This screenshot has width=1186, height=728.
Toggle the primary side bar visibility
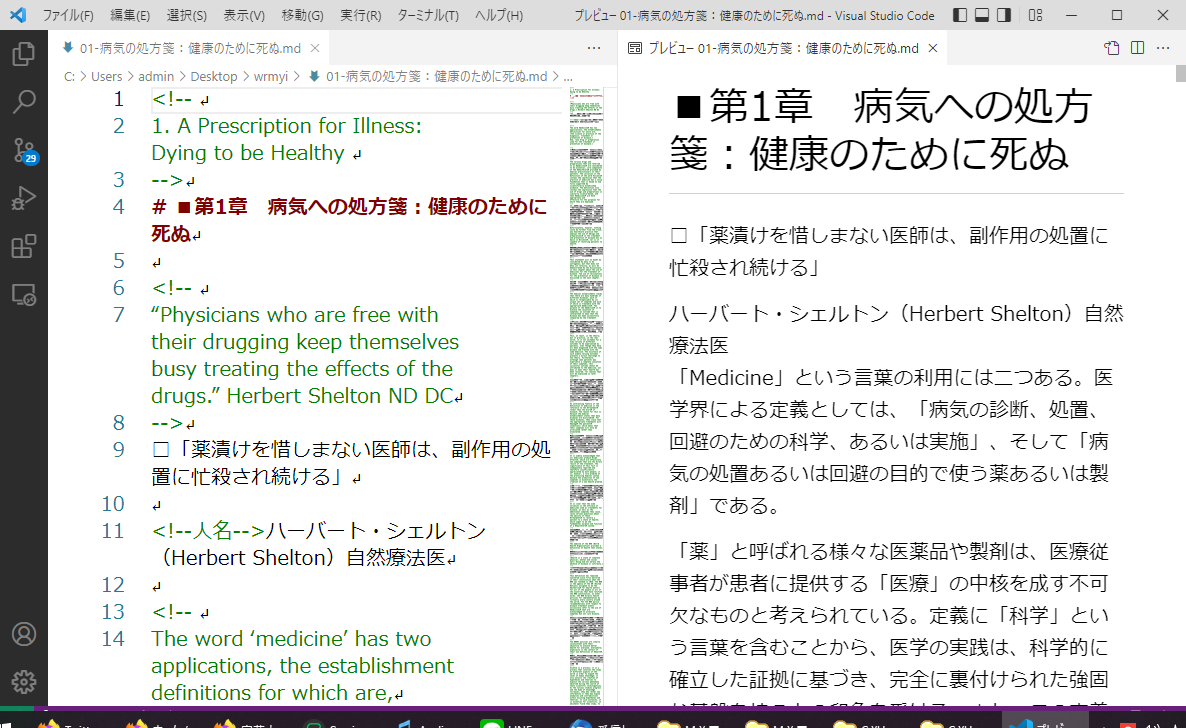pos(960,16)
